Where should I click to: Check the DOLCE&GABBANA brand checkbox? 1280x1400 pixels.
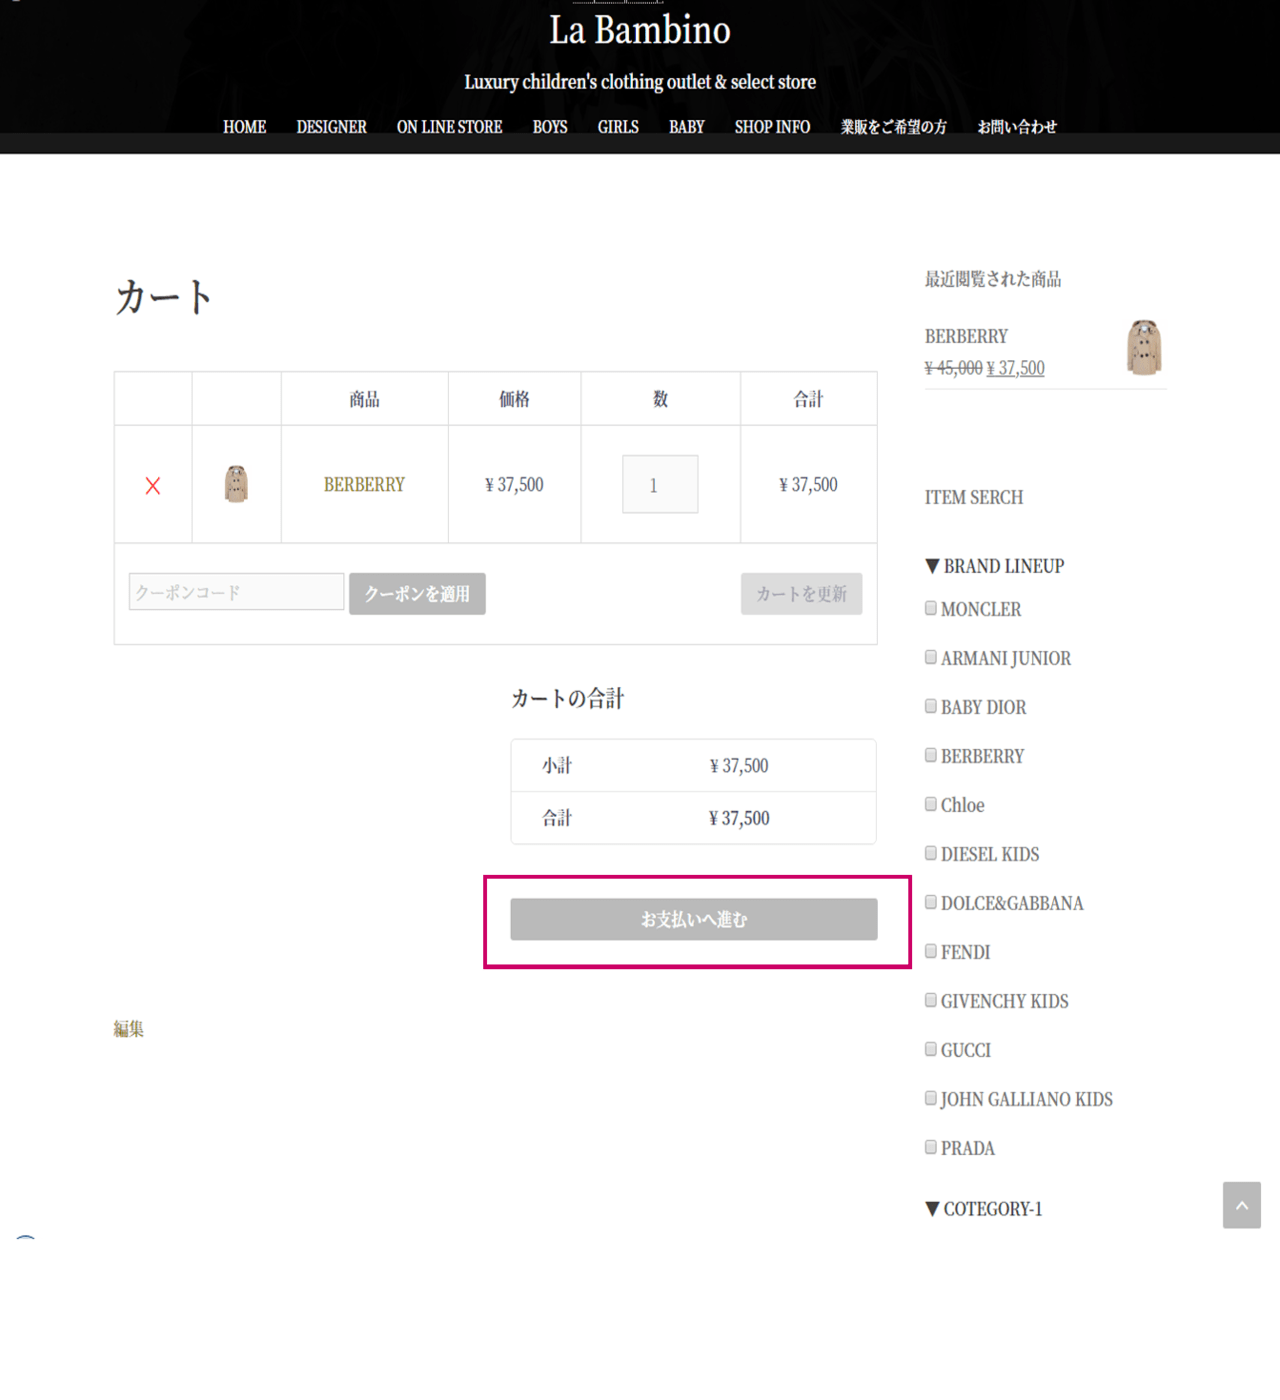coord(931,902)
